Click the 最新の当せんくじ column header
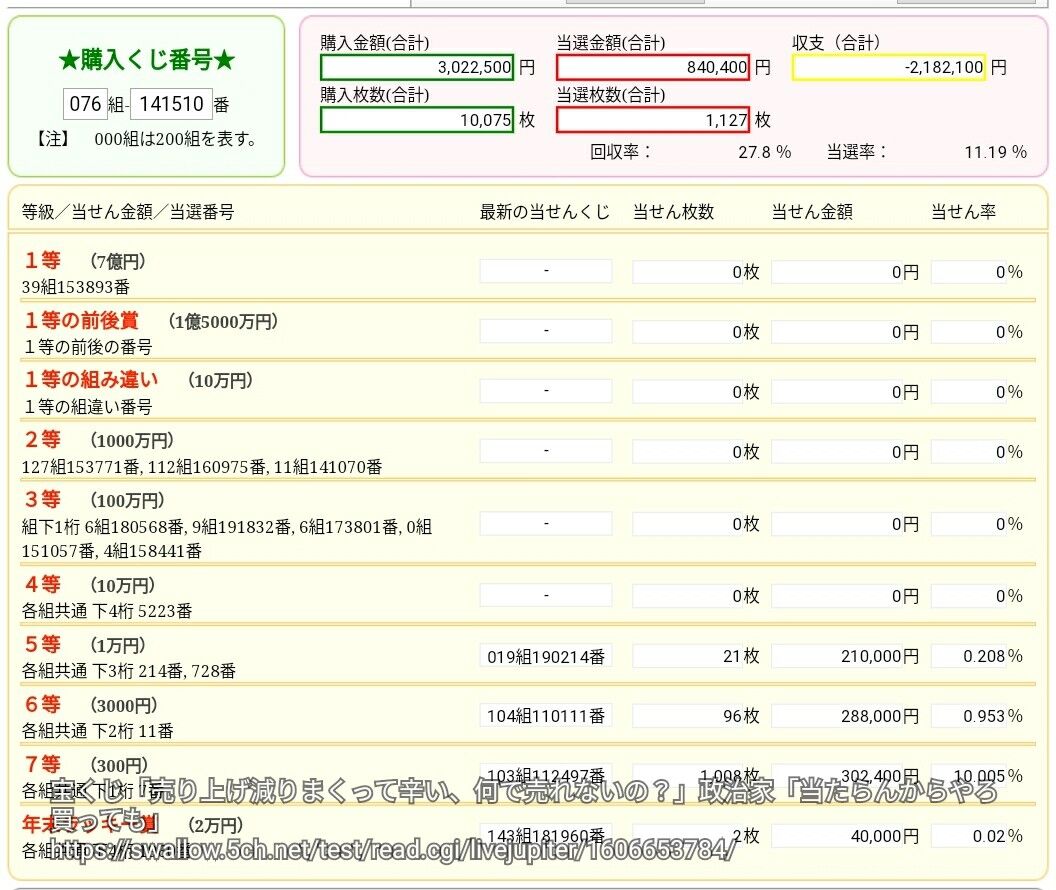Screen dimensions: 1056x890 pos(544,212)
